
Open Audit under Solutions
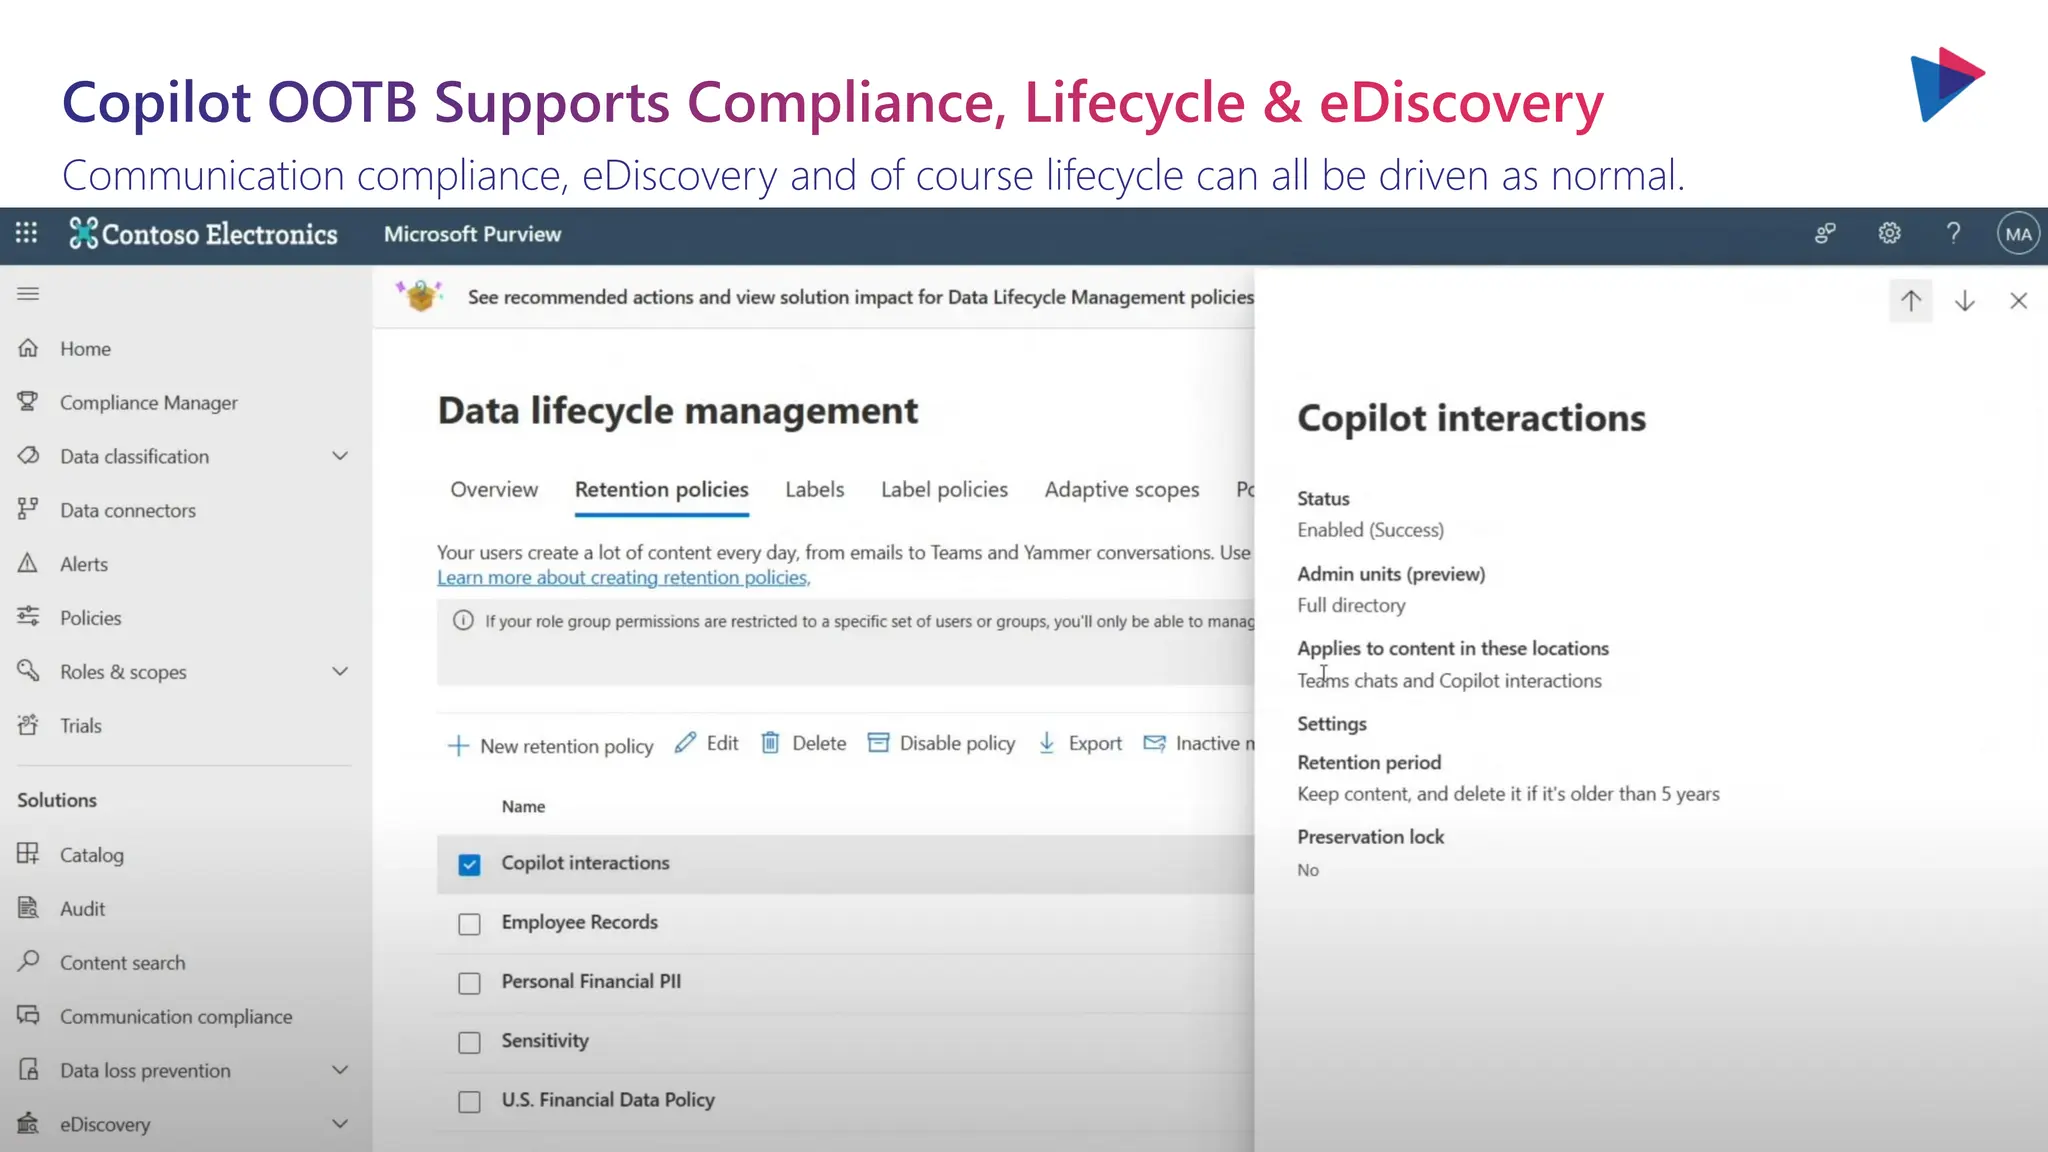click(82, 909)
